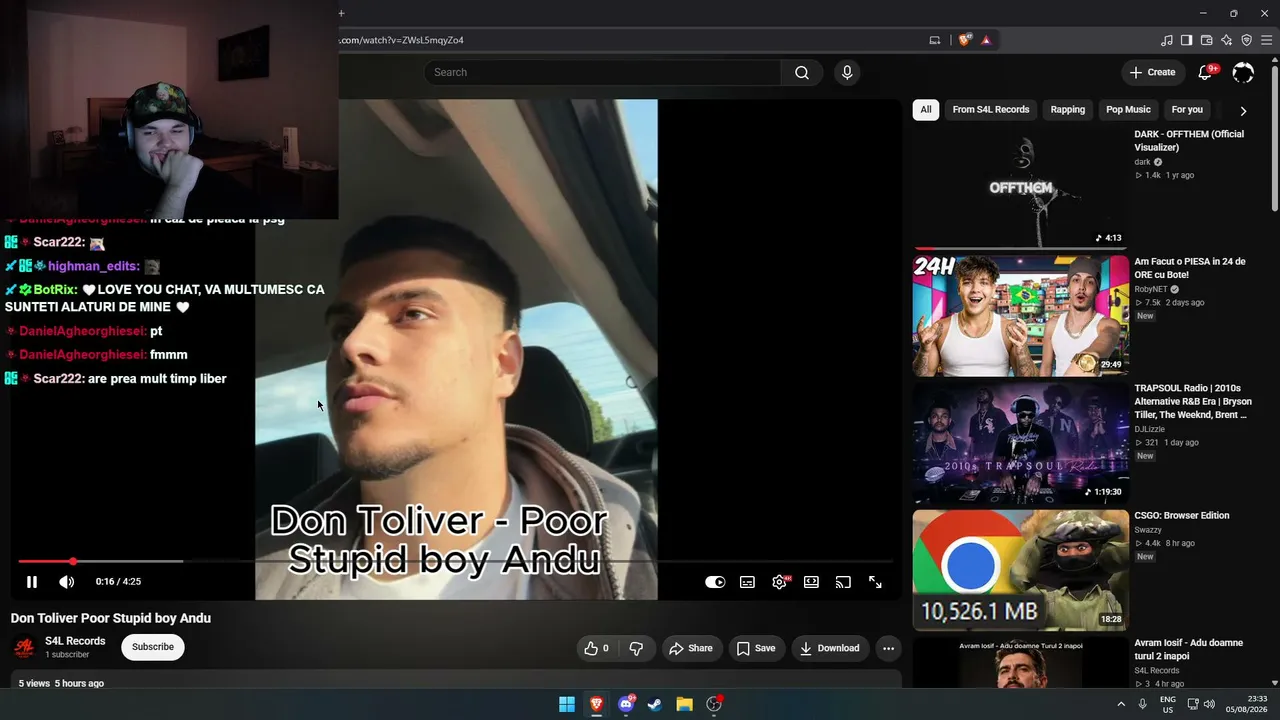Viewport: 1280px width, 720px height.
Task: Select the Rapping filter chip
Action: [1068, 110]
